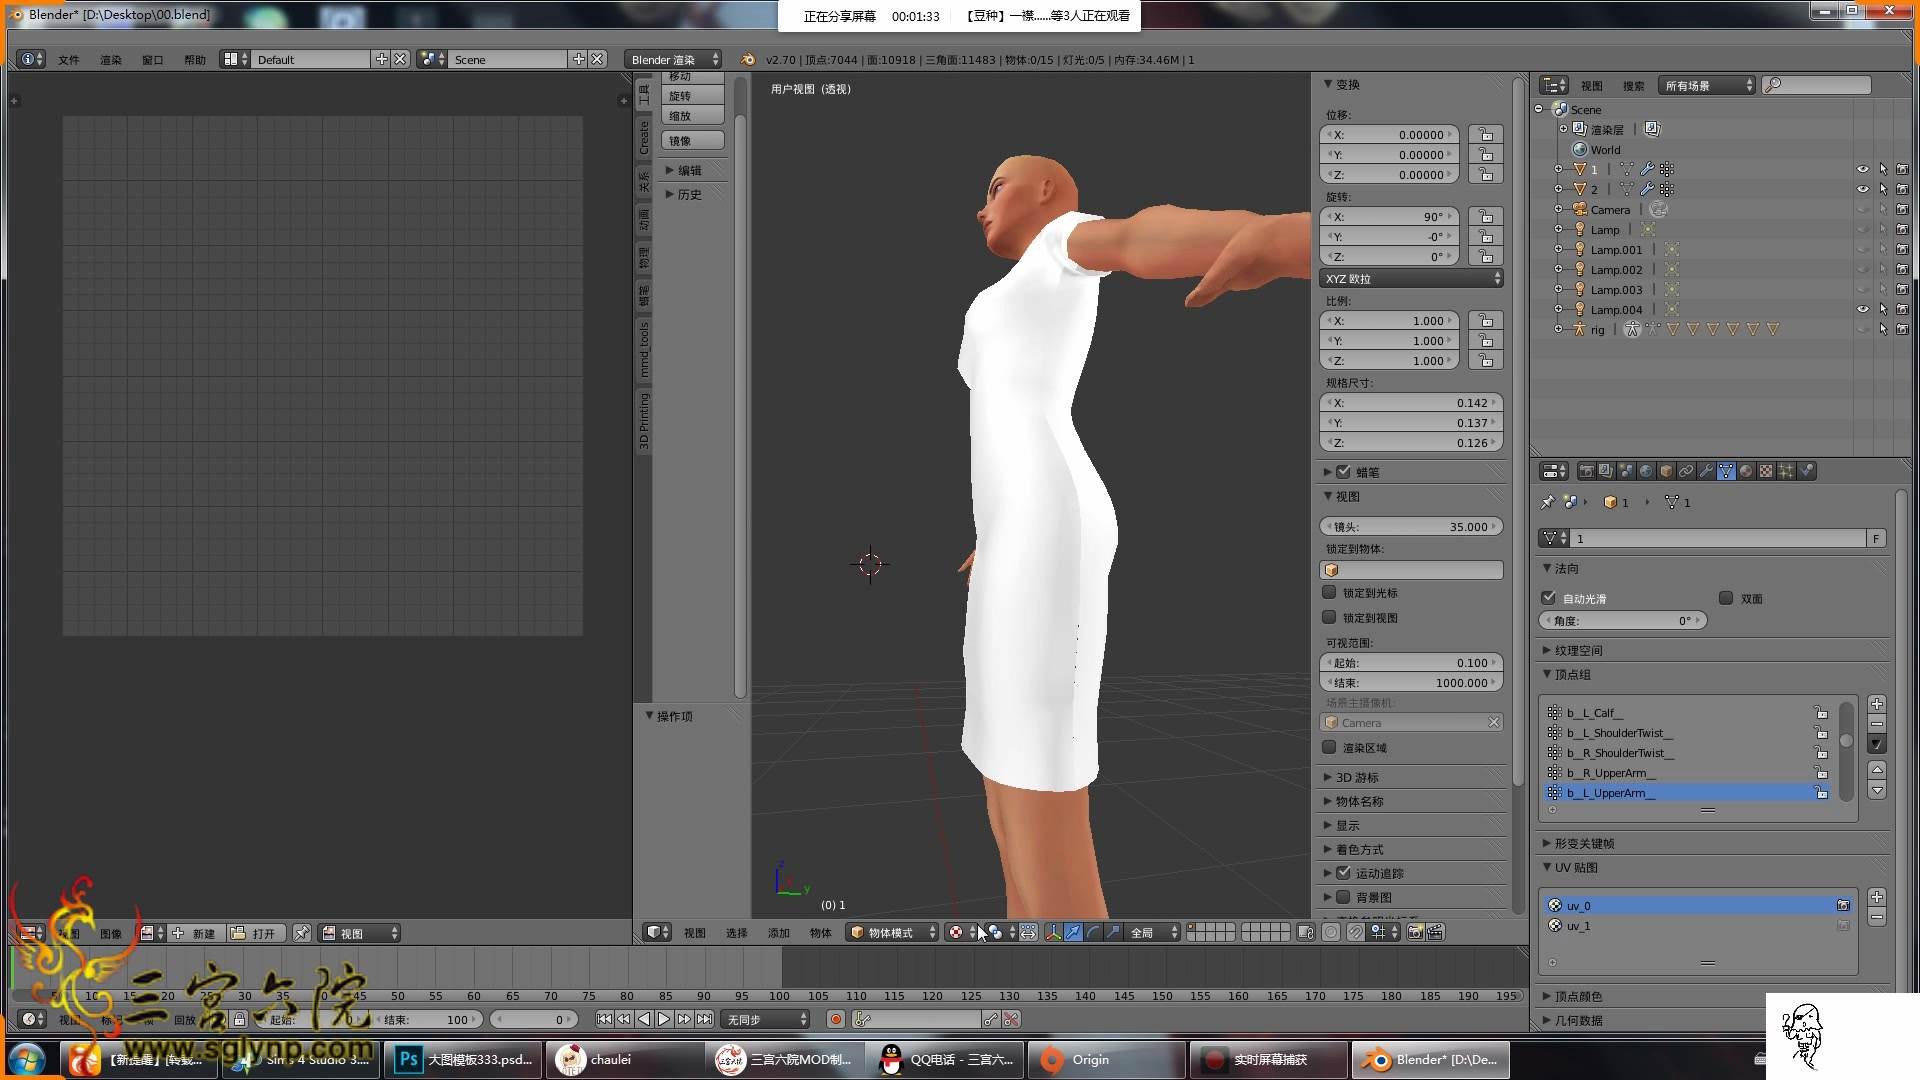Enable the 双面 (double sided) checkbox

(1726, 598)
